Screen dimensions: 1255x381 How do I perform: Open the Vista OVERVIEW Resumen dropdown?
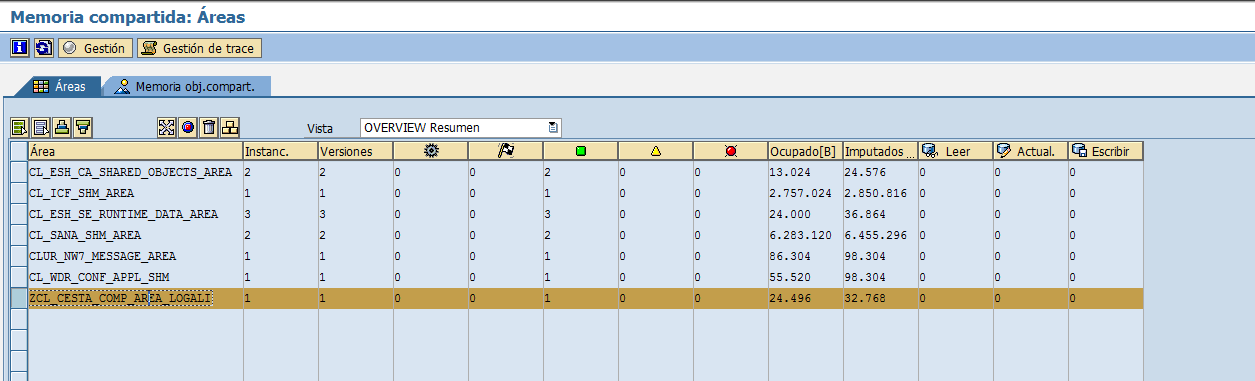tap(460, 128)
